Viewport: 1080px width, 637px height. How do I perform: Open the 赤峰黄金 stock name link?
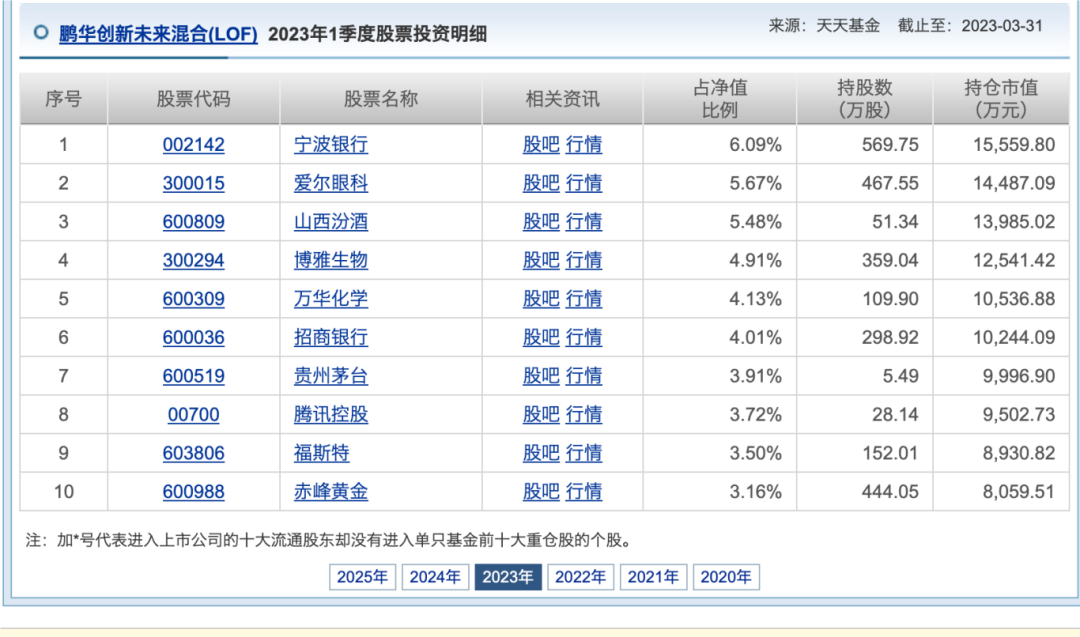[331, 492]
